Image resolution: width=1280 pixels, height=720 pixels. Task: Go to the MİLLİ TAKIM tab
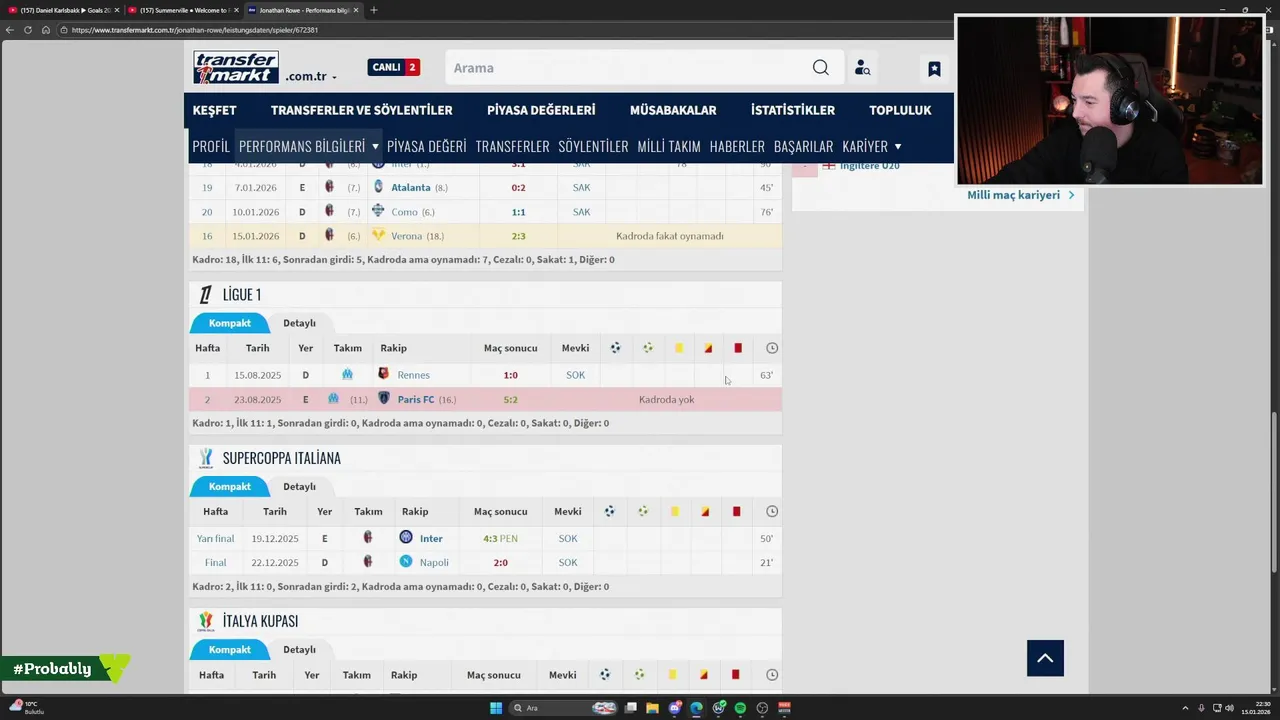(x=669, y=146)
